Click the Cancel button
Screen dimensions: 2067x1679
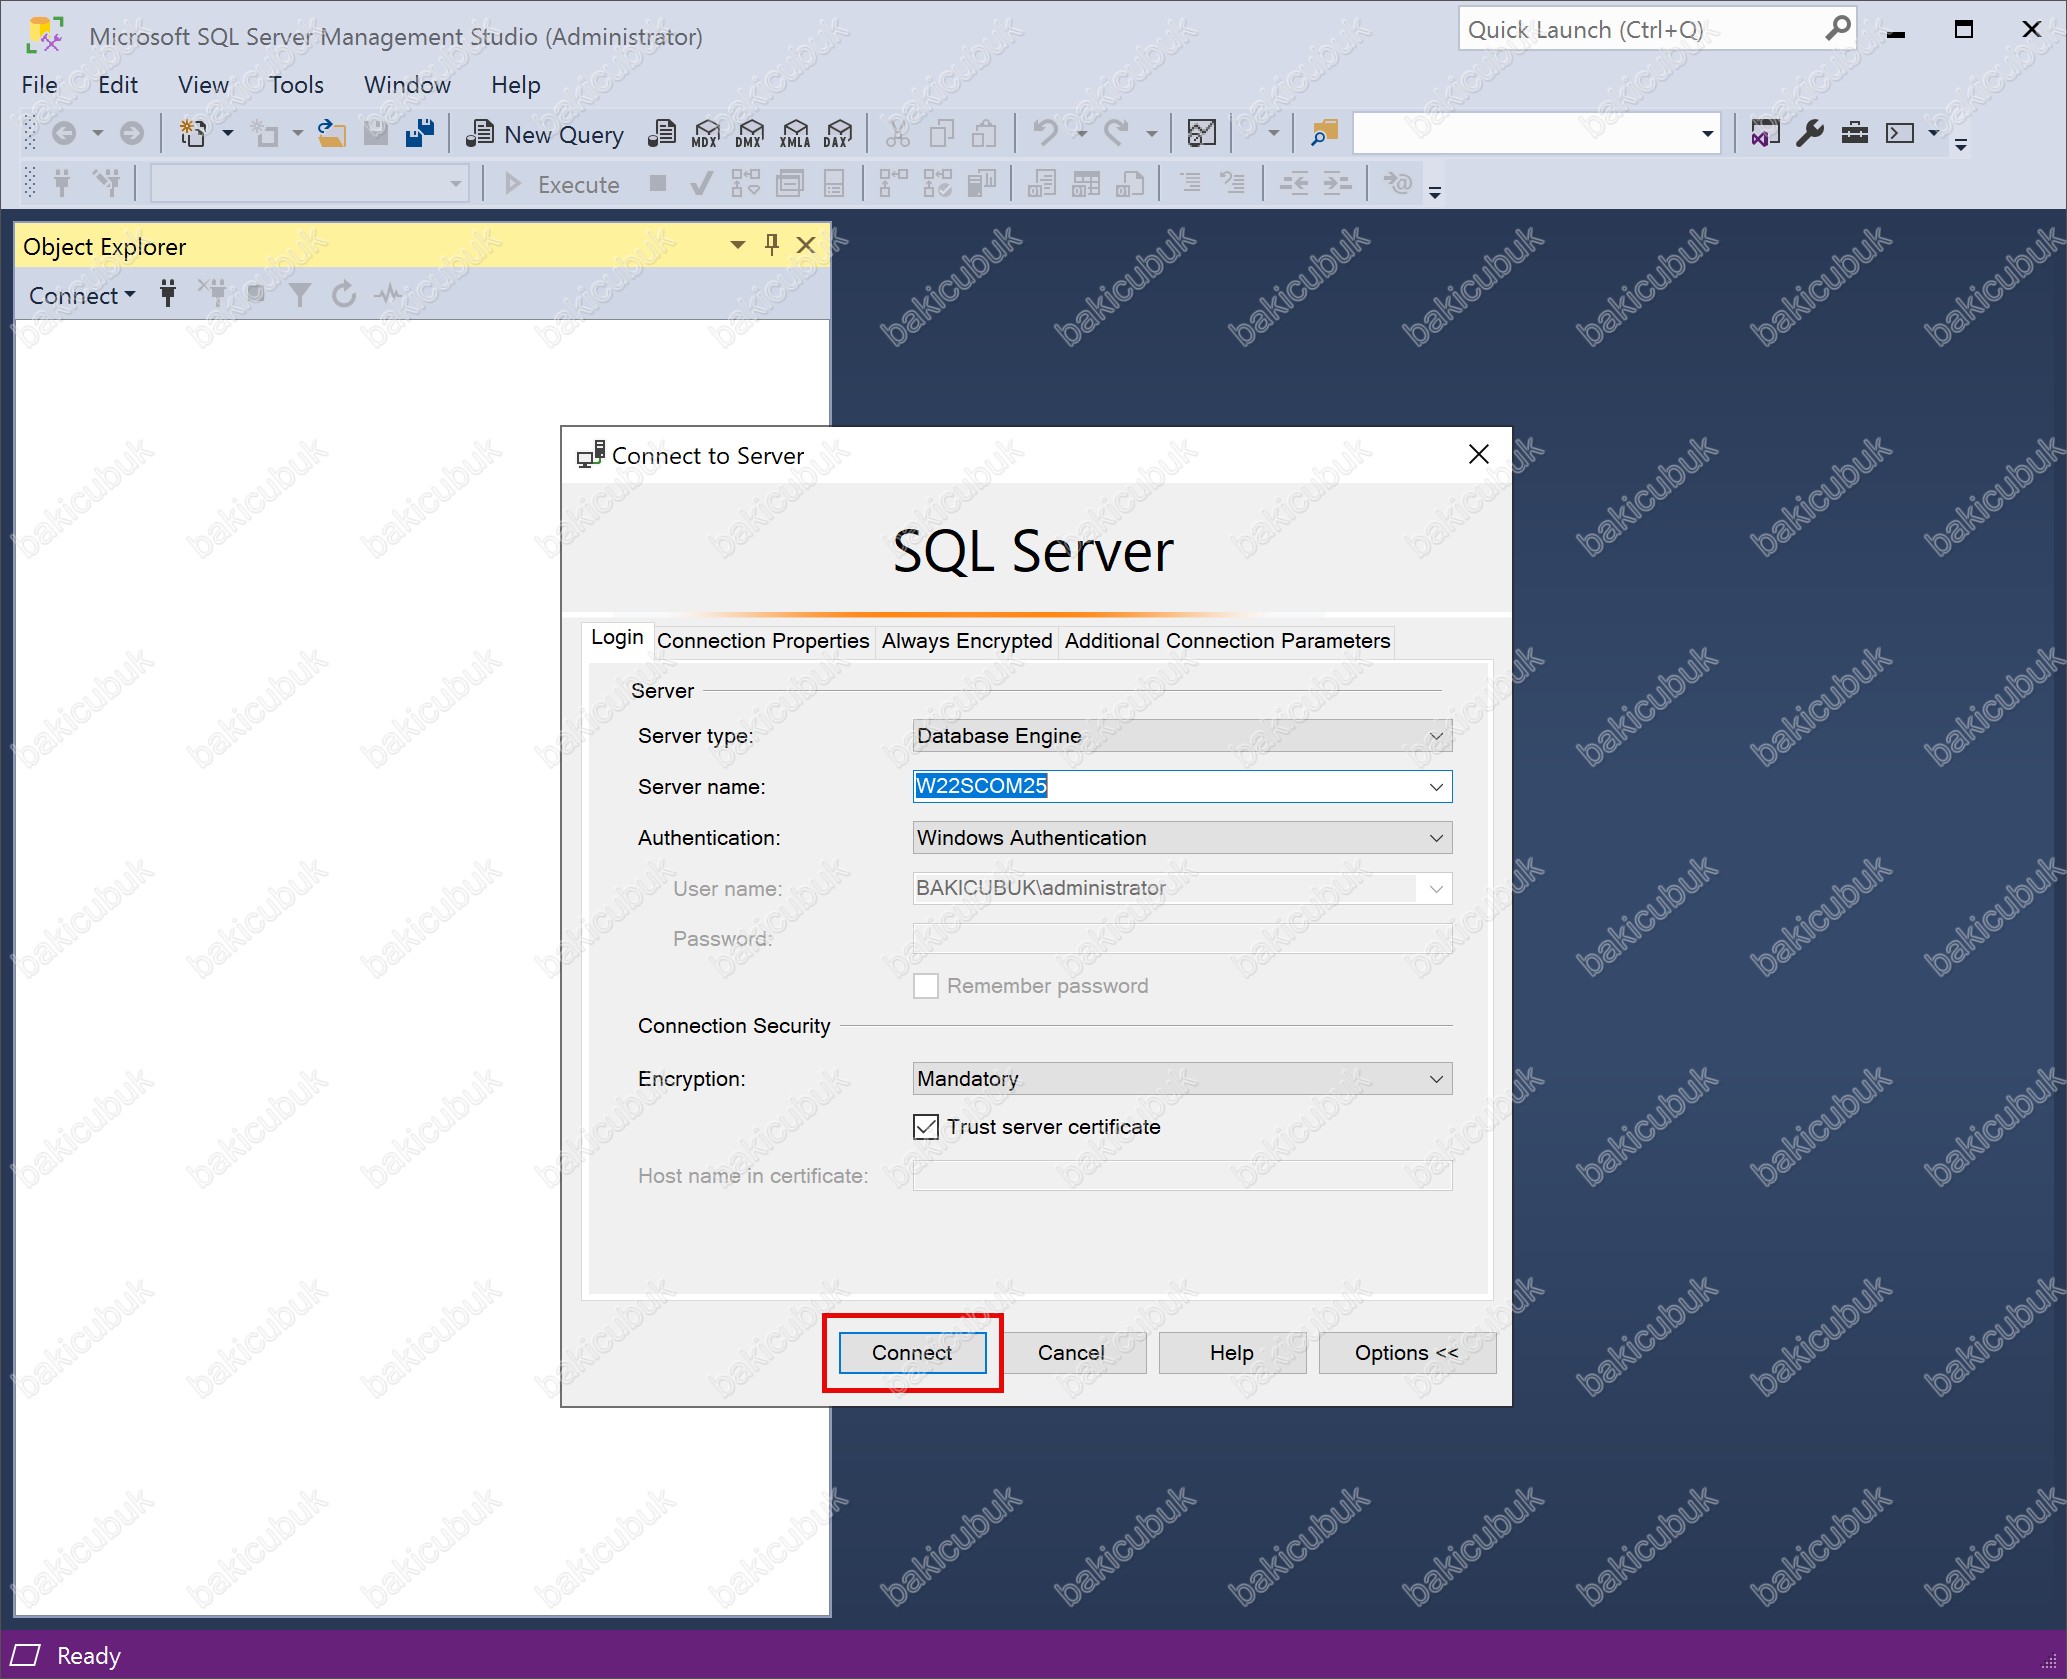(x=1071, y=1353)
